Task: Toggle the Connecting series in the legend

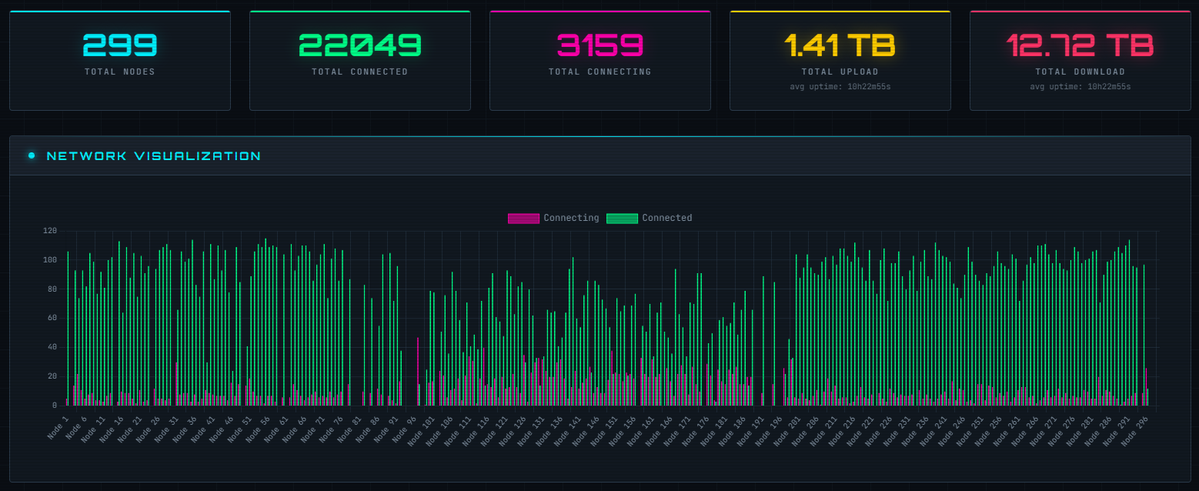Action: coord(554,218)
